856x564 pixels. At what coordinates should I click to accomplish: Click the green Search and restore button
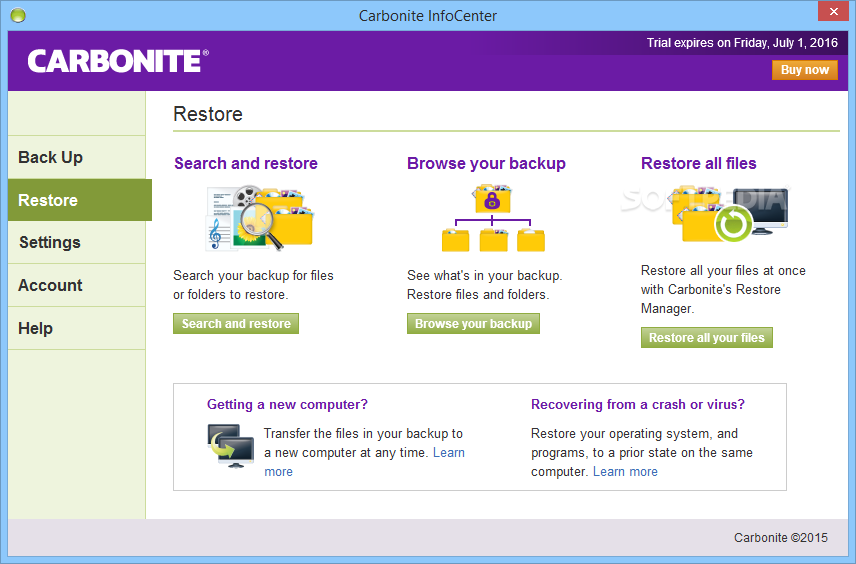(236, 324)
